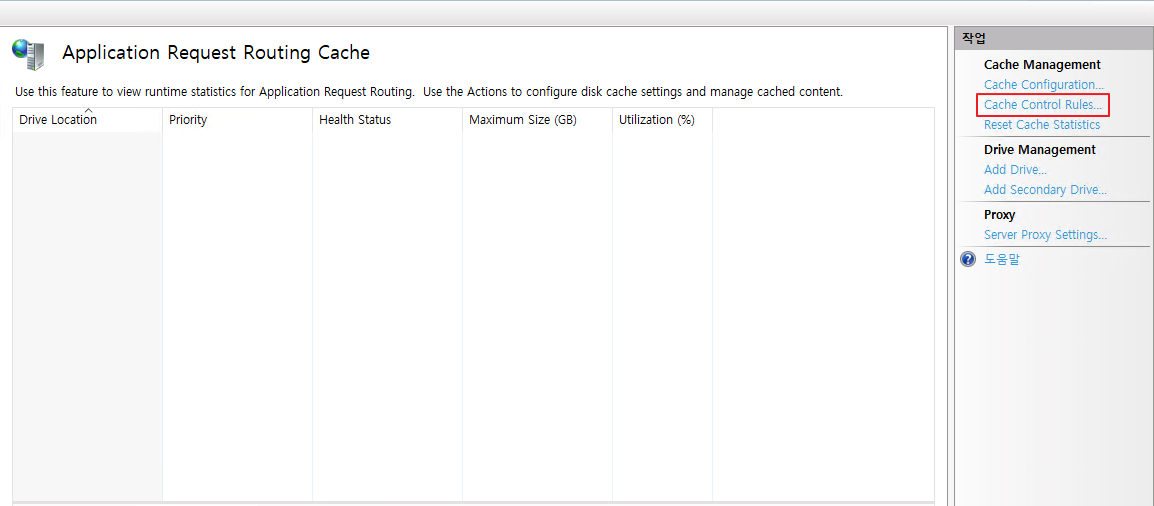Sort by Maximum Size (GB) column

pyautogui.click(x=537, y=120)
